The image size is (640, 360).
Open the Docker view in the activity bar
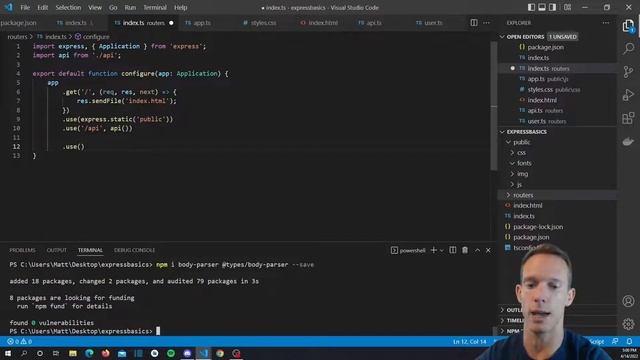pos(628,142)
